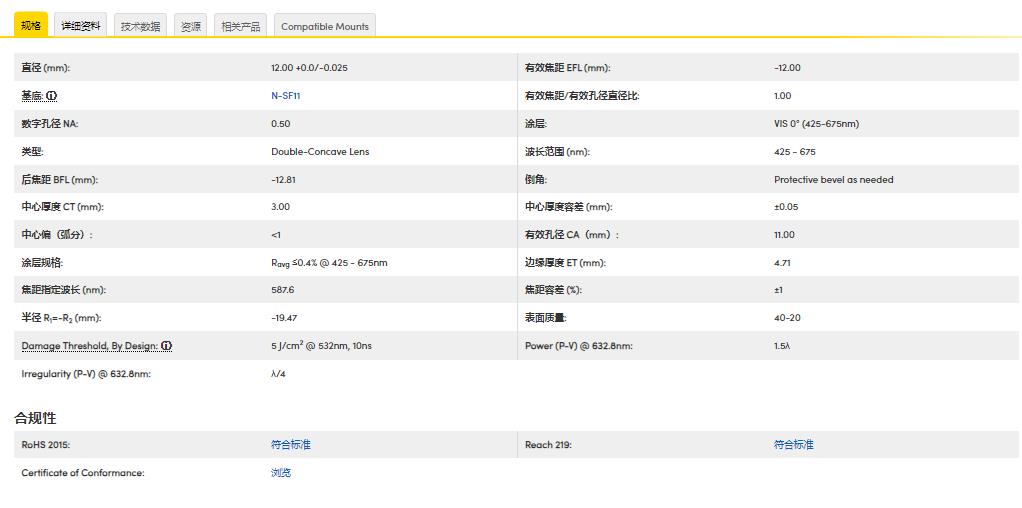Image resolution: width=1022 pixels, height=508 pixels.
Task: Switch to the 详细资料 tab
Action: tap(81, 26)
